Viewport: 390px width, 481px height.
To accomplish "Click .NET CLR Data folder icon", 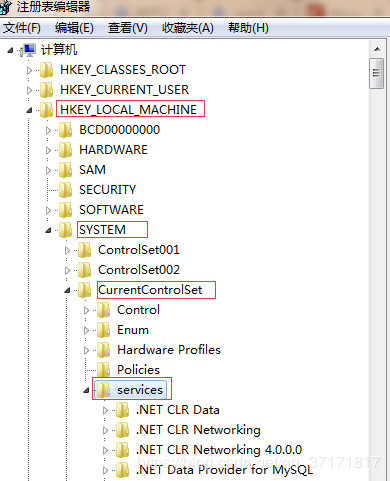I will point(123,410).
